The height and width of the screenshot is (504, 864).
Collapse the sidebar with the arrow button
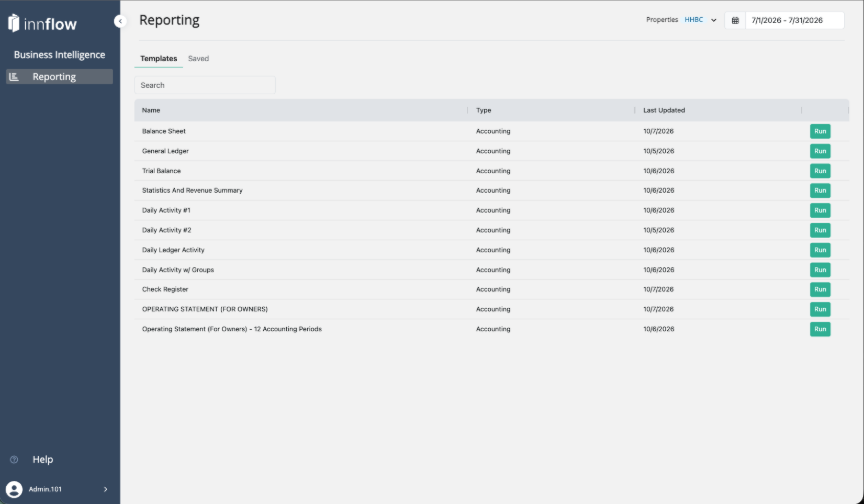[x=120, y=21]
